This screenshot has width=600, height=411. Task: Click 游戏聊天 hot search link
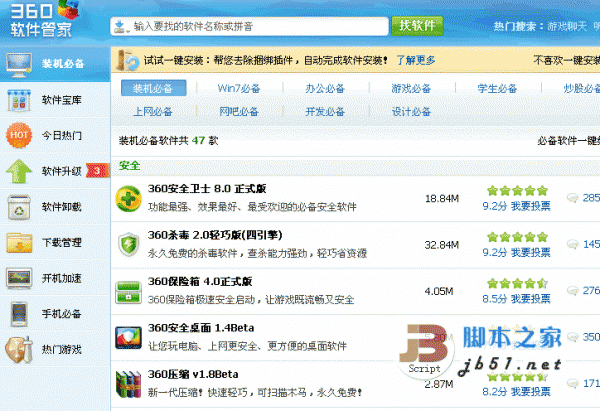(x=567, y=26)
